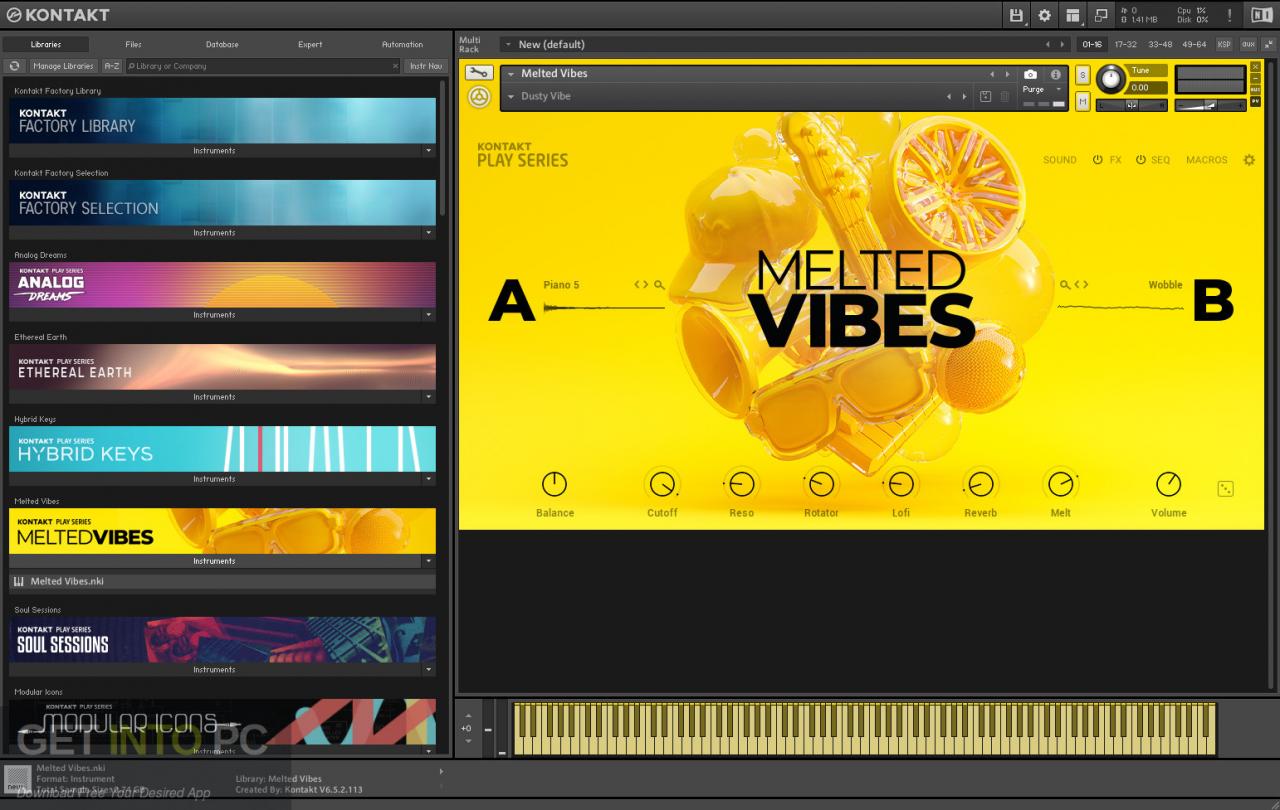Clear the library search field
The image size is (1280, 810).
[x=394, y=66]
